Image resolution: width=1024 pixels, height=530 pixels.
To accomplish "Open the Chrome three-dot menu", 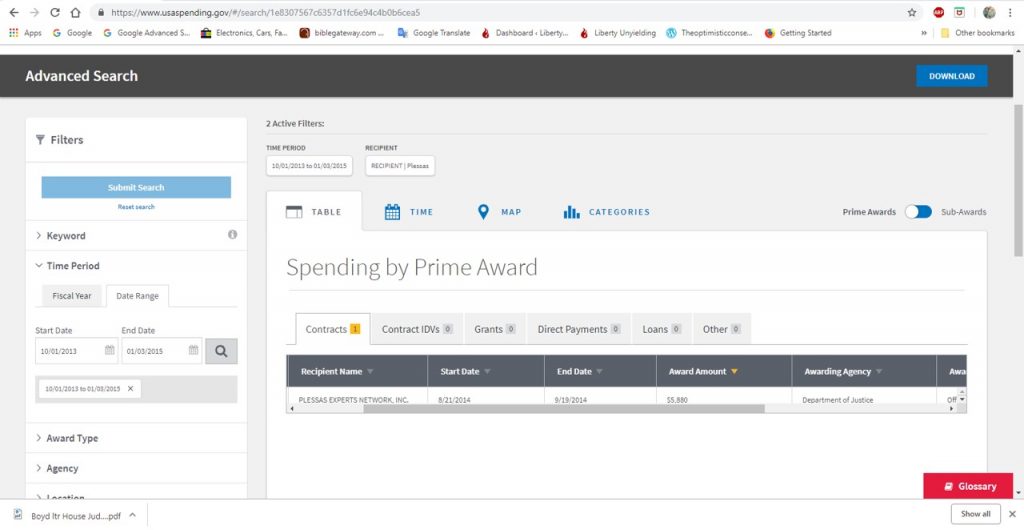I will tap(1010, 12).
